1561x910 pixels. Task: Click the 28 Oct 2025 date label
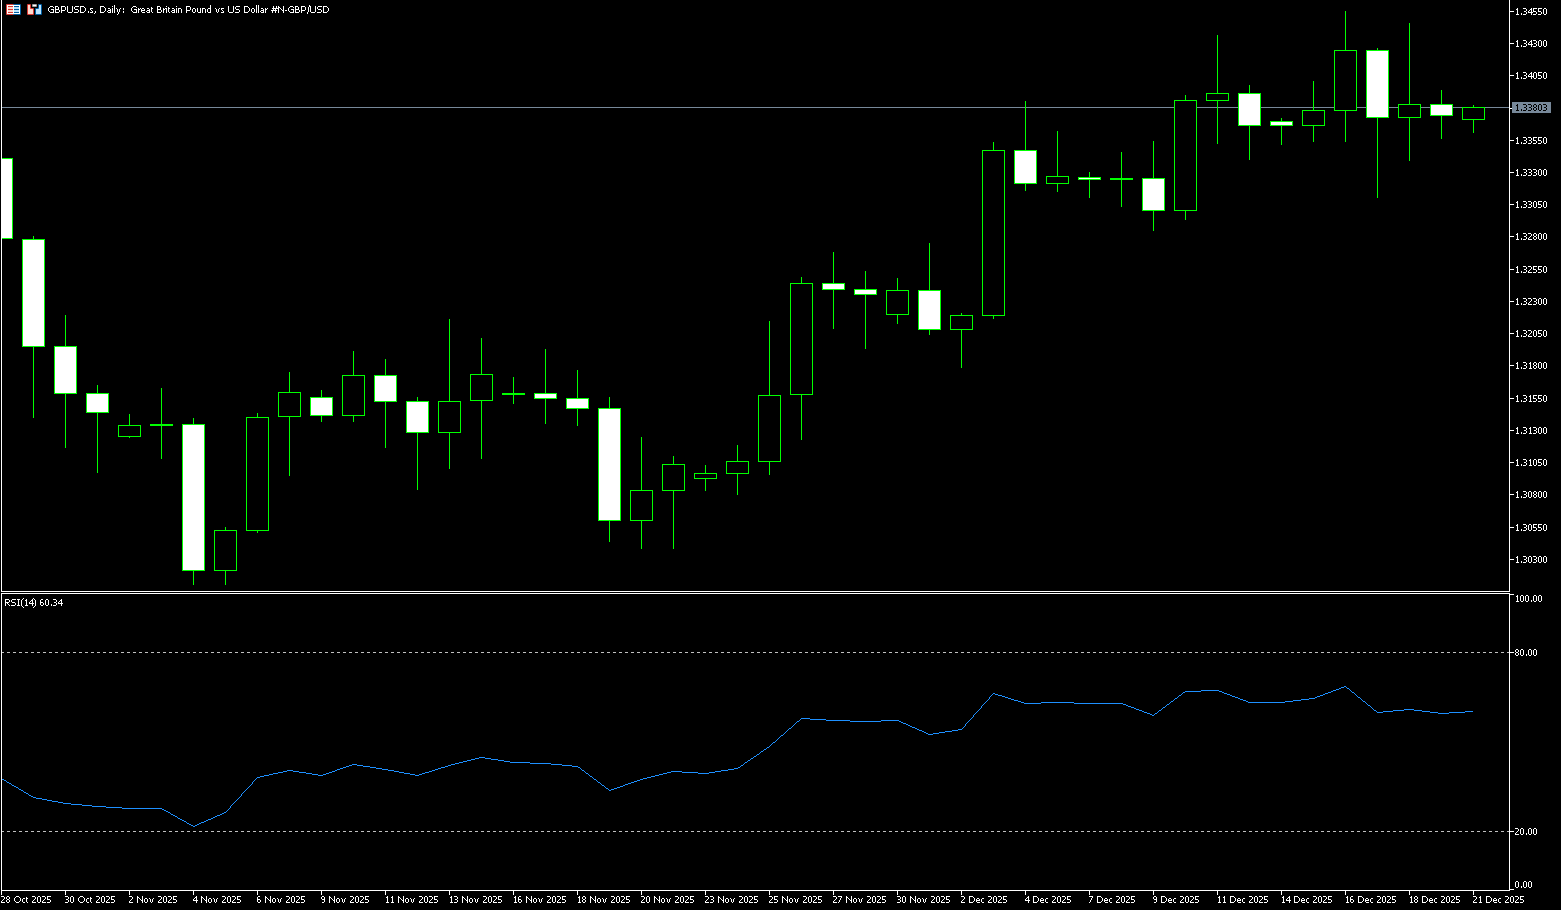click(26, 900)
